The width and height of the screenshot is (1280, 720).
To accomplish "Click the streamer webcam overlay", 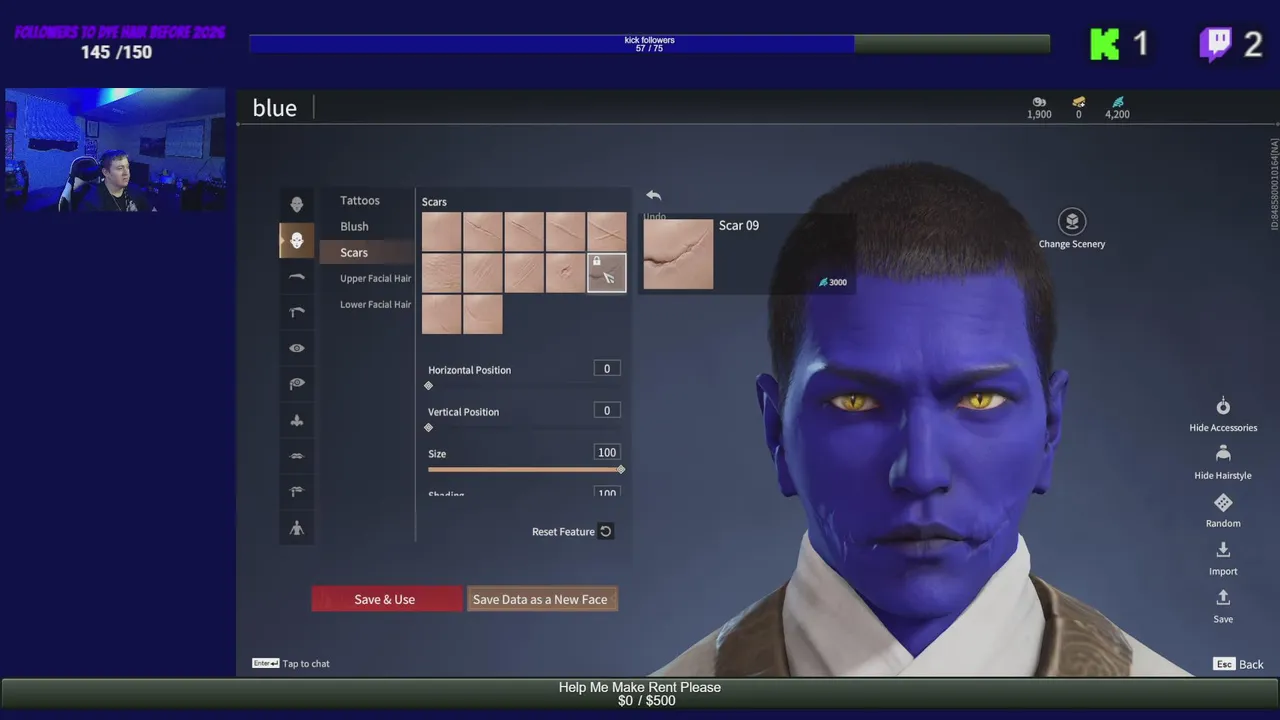I will 115,150.
